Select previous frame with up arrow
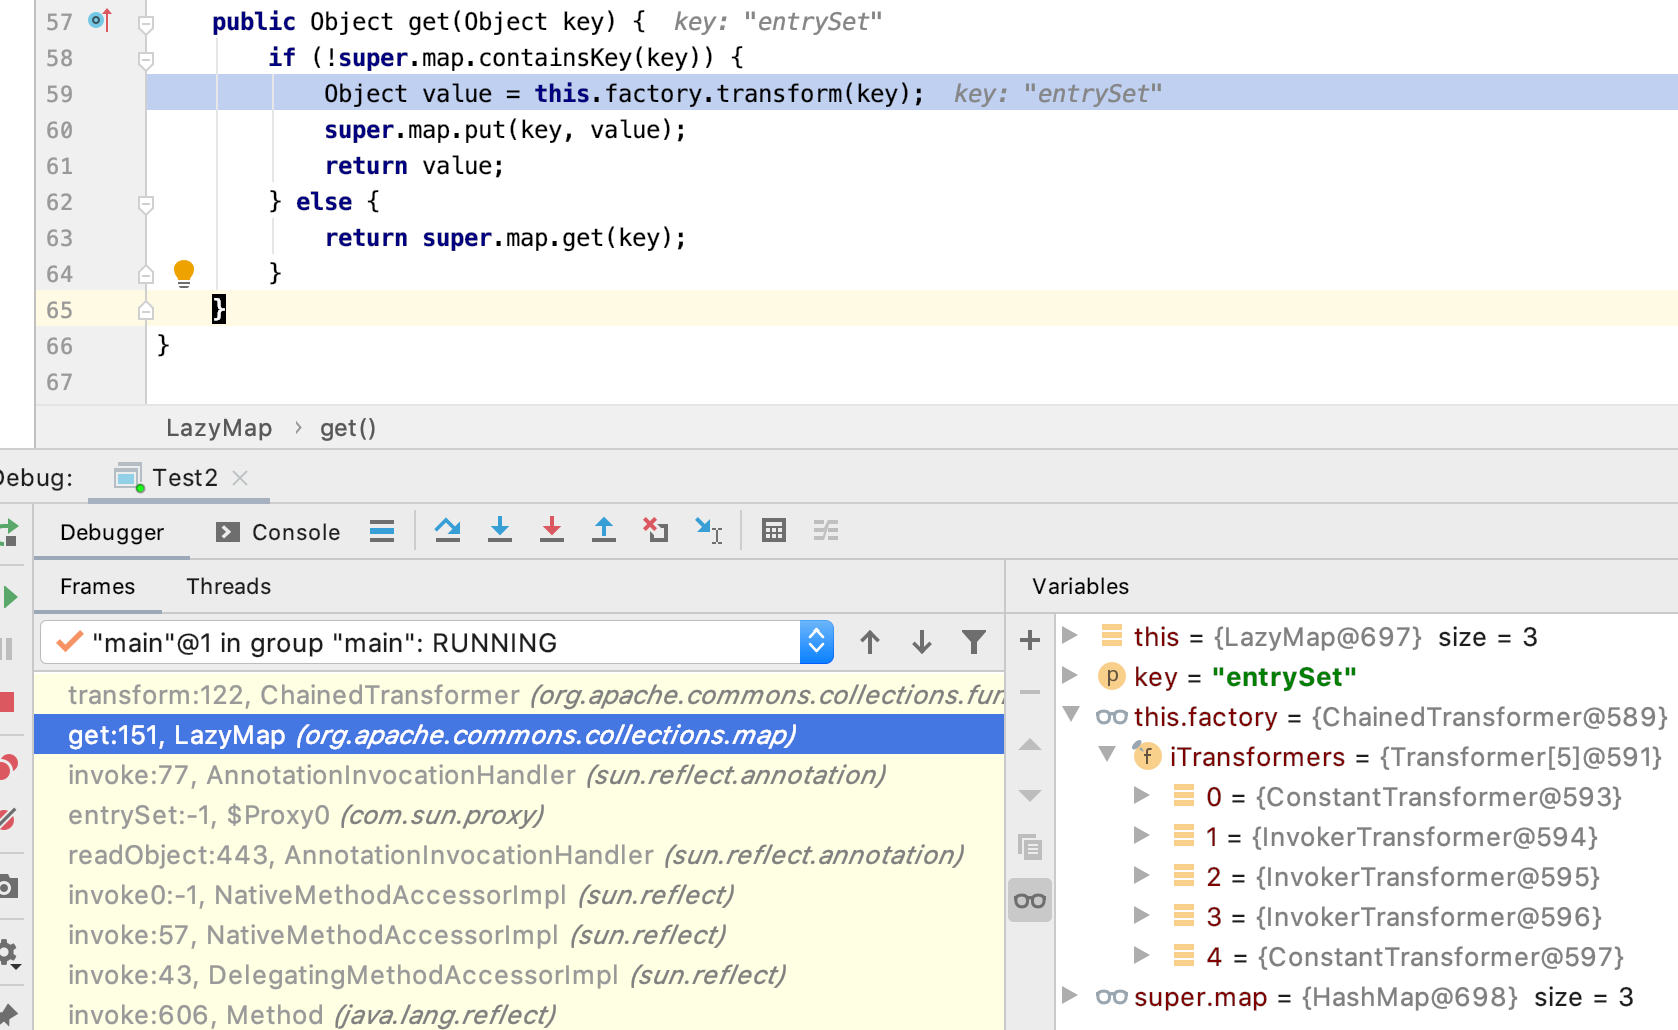This screenshot has width=1678, height=1030. click(870, 642)
